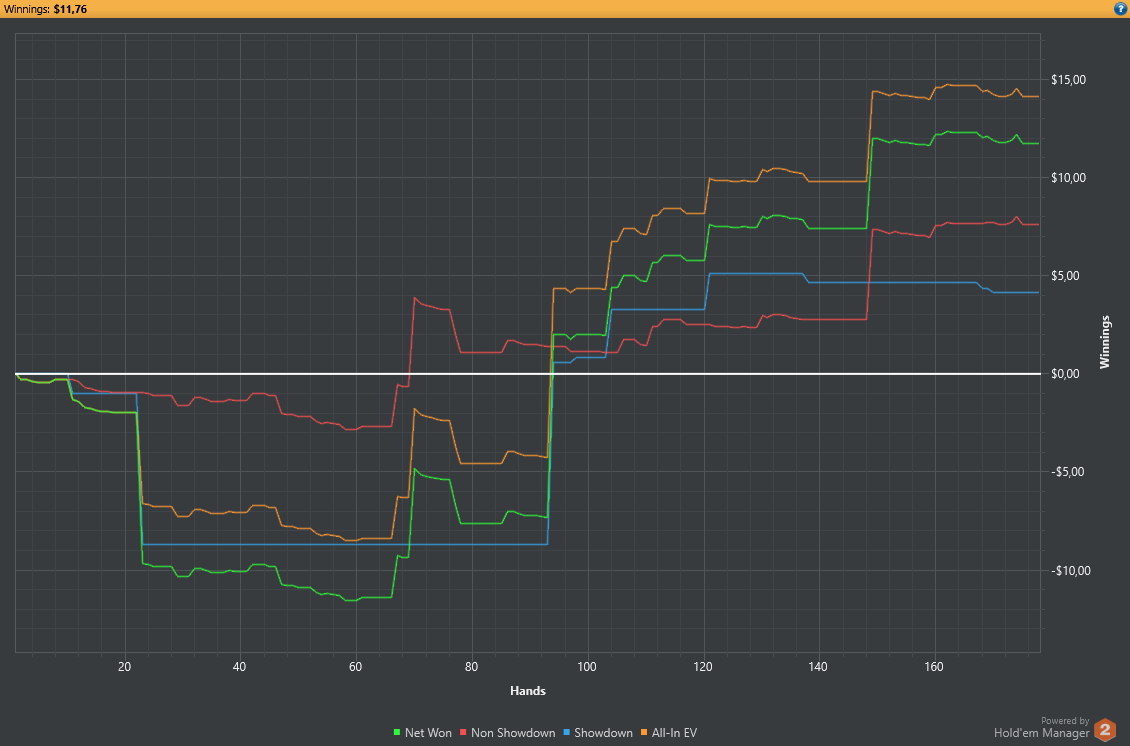
Task: Click the Hold'em Manager 2 logo badge
Action: pos(1105,730)
